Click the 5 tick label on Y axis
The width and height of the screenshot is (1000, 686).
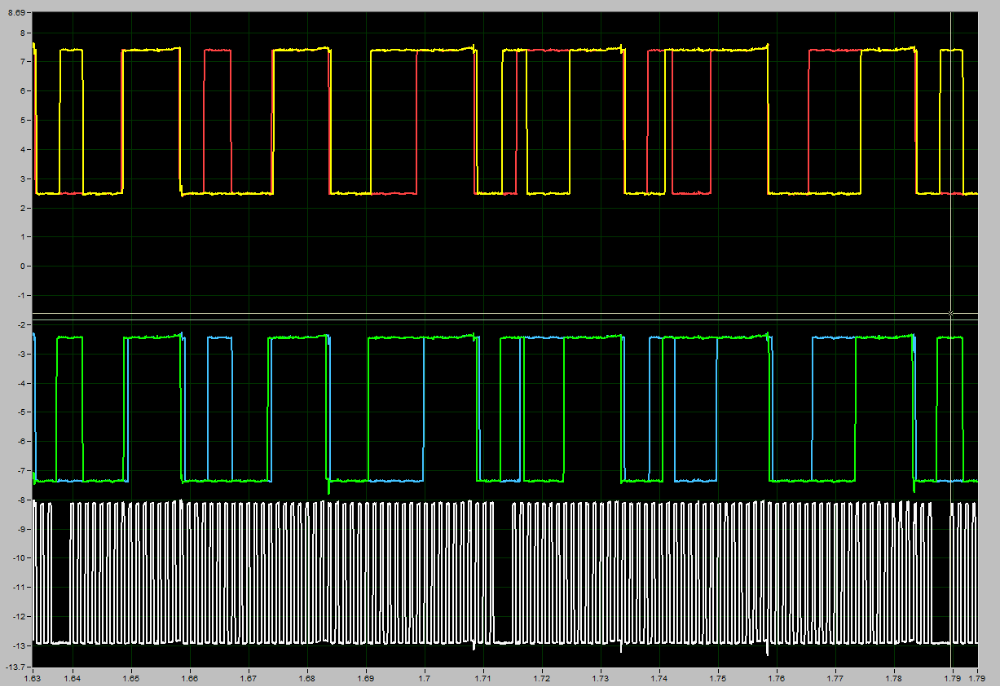coord(22,120)
